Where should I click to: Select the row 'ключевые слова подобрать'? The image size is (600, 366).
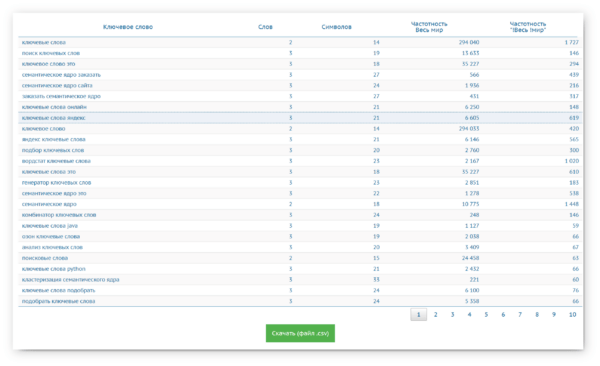point(300,290)
